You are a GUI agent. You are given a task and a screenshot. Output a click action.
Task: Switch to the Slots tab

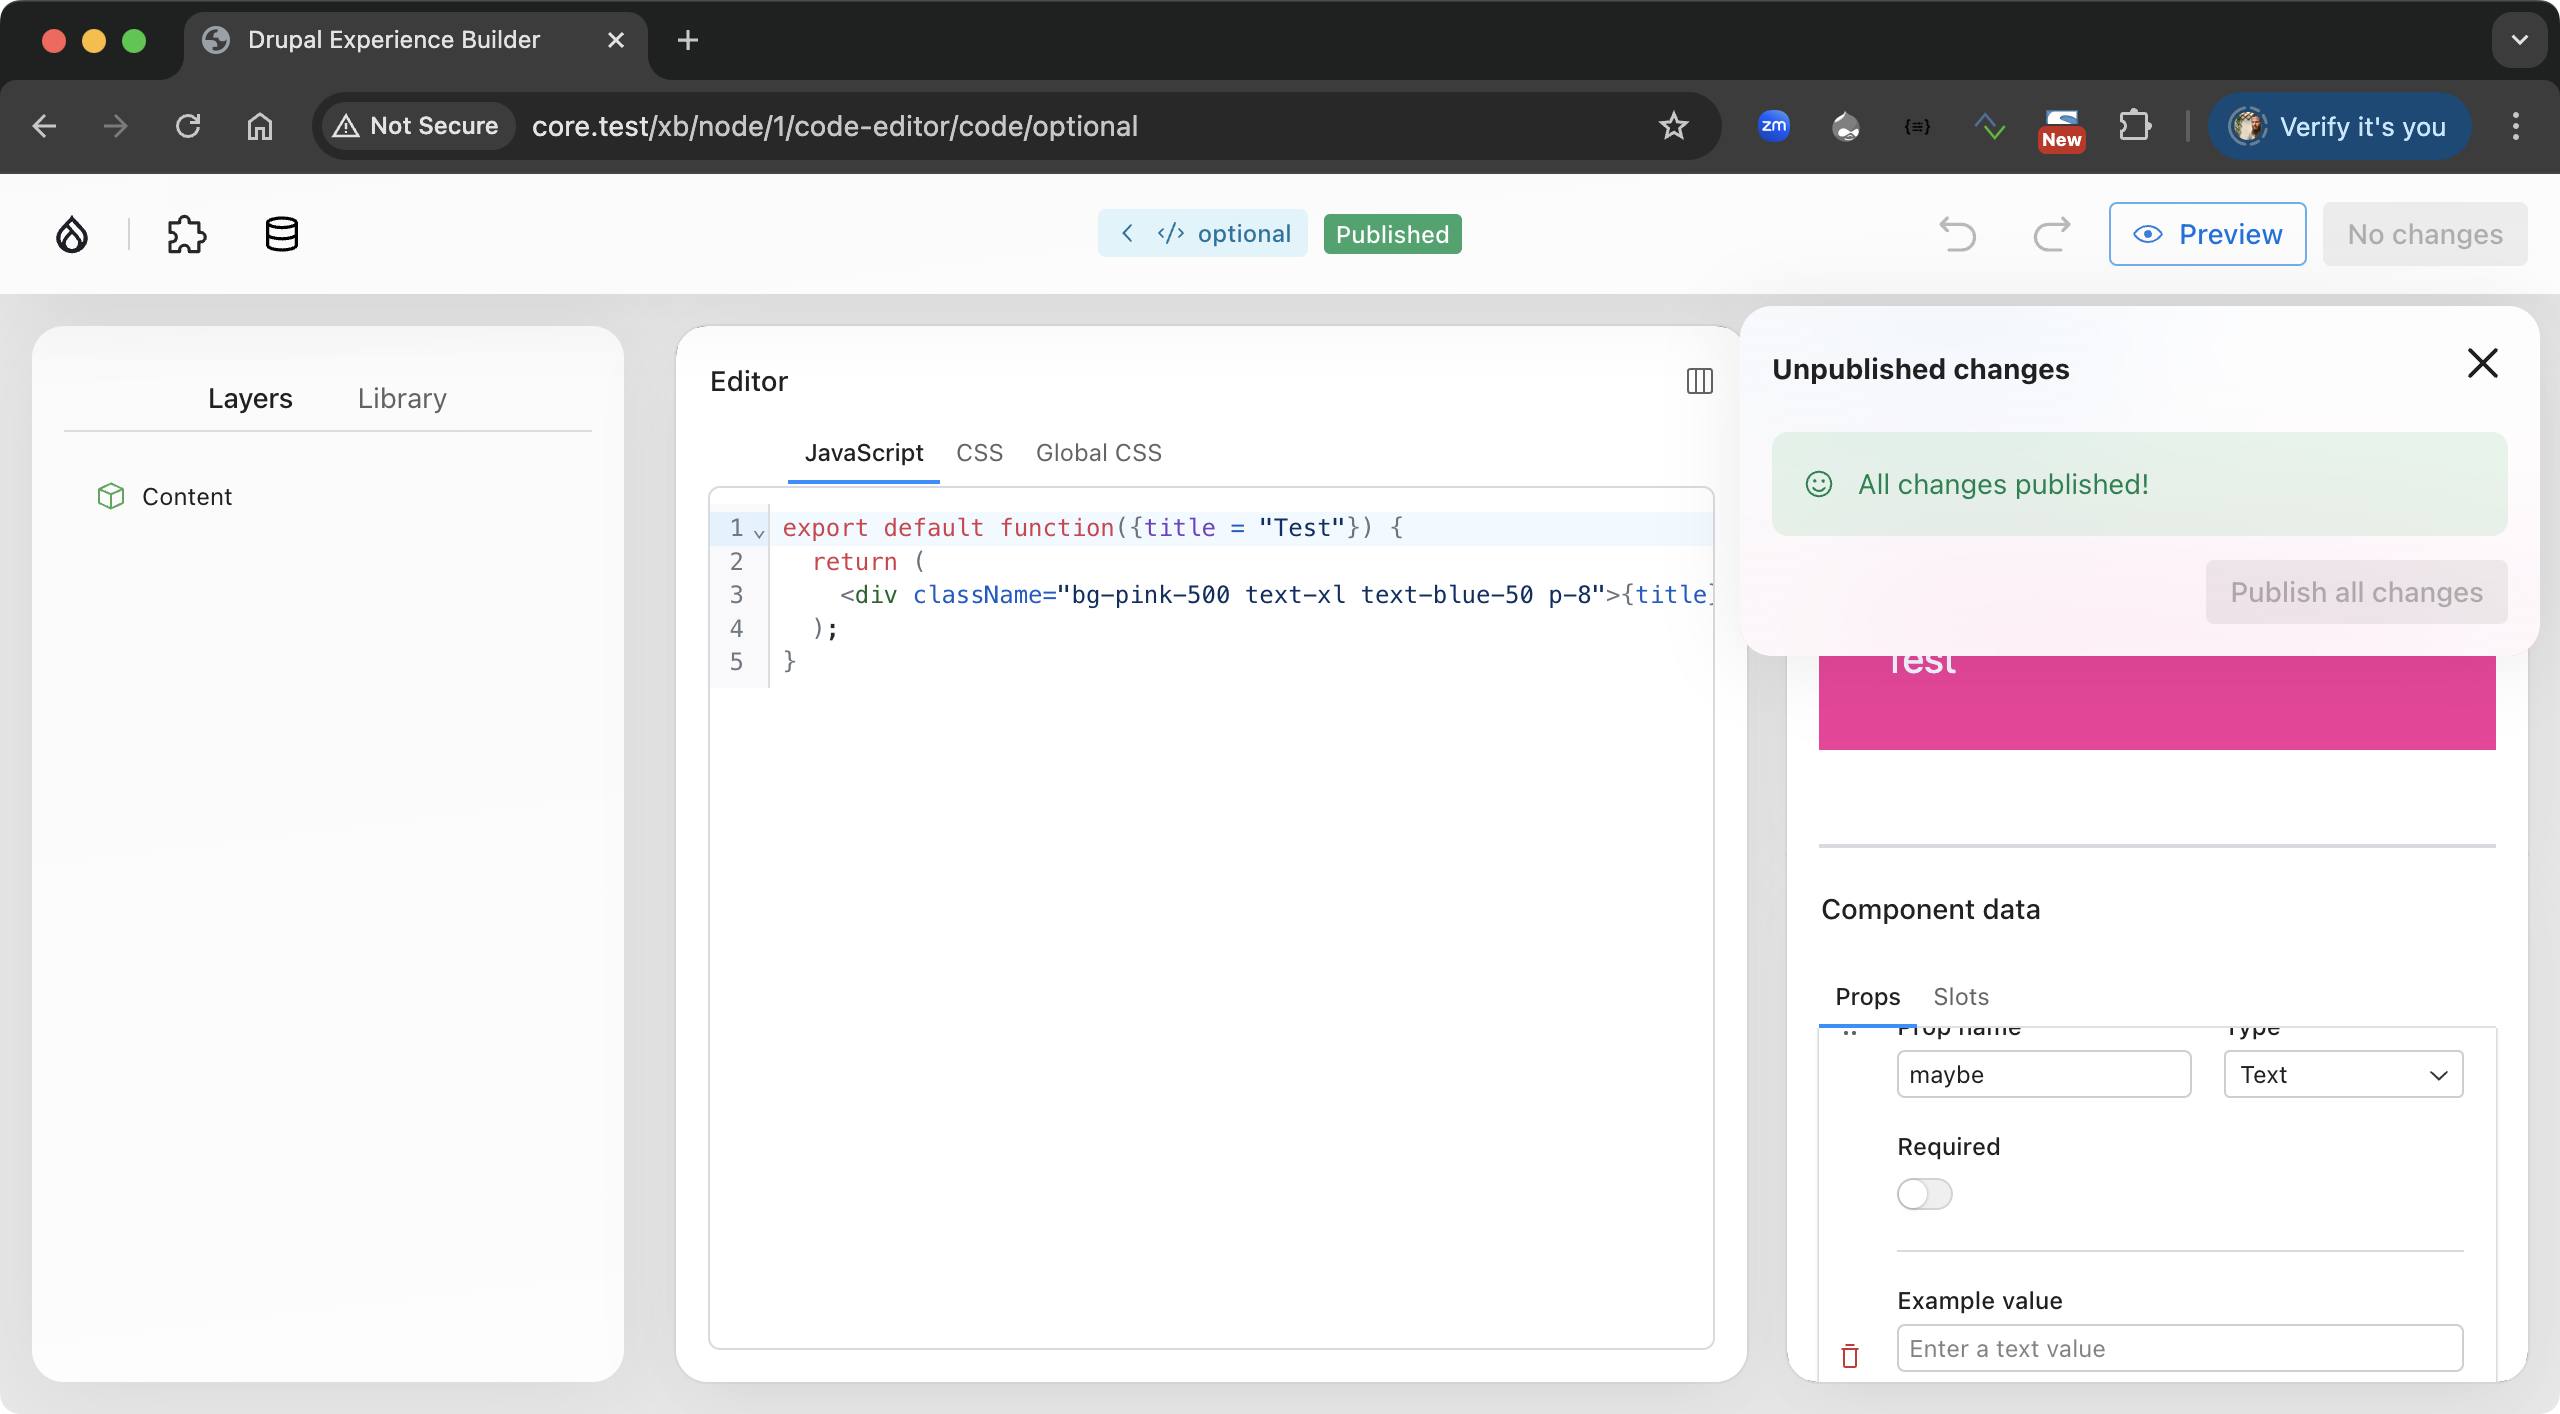coord(1960,997)
